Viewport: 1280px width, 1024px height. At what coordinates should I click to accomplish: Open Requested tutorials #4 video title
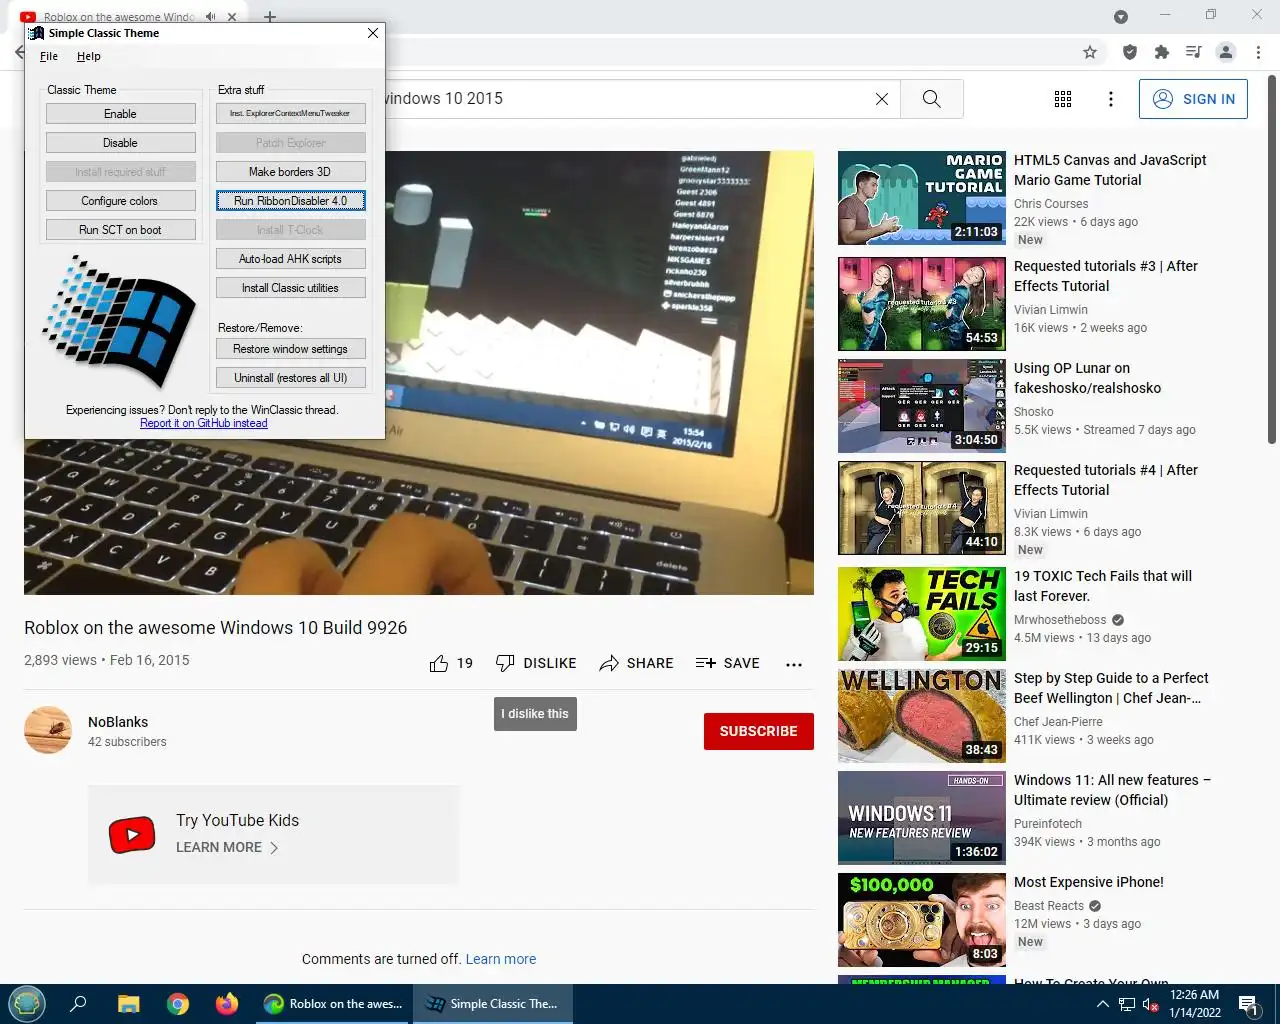[x=1106, y=480]
